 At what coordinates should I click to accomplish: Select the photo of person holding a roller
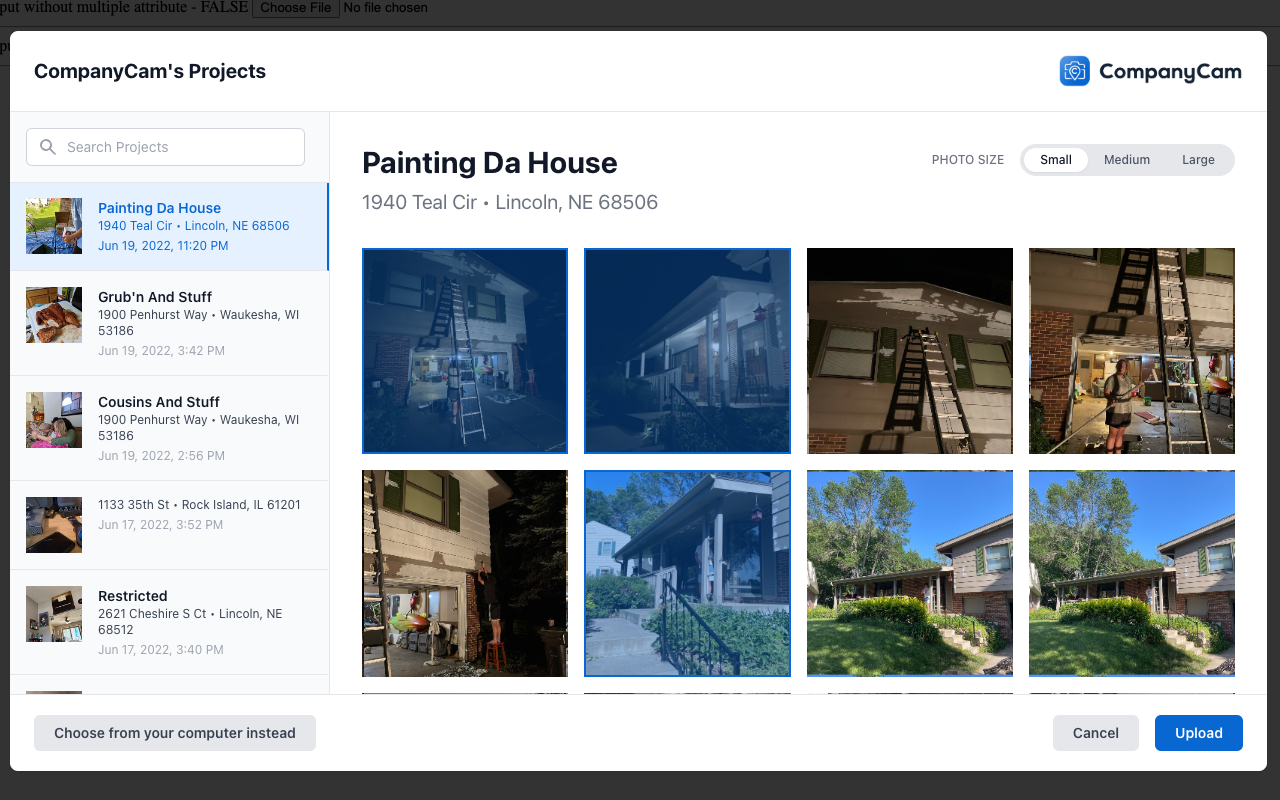tap(1131, 351)
